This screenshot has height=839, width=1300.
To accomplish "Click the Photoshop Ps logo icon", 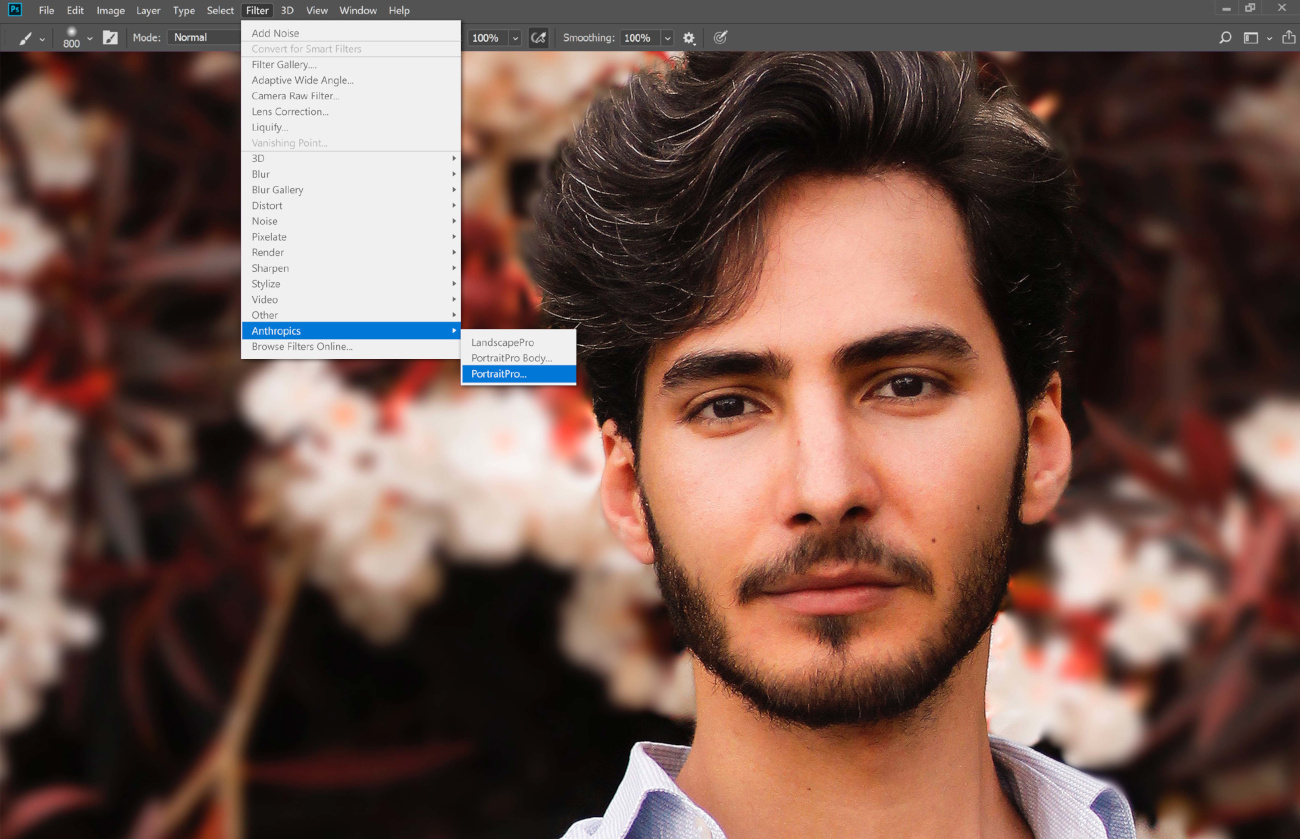I will pos(13,10).
